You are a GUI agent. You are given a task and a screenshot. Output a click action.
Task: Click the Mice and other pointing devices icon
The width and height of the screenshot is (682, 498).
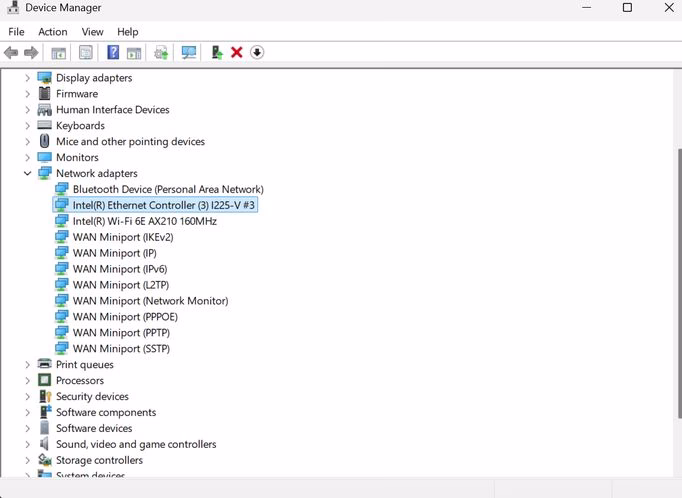[x=44, y=141]
